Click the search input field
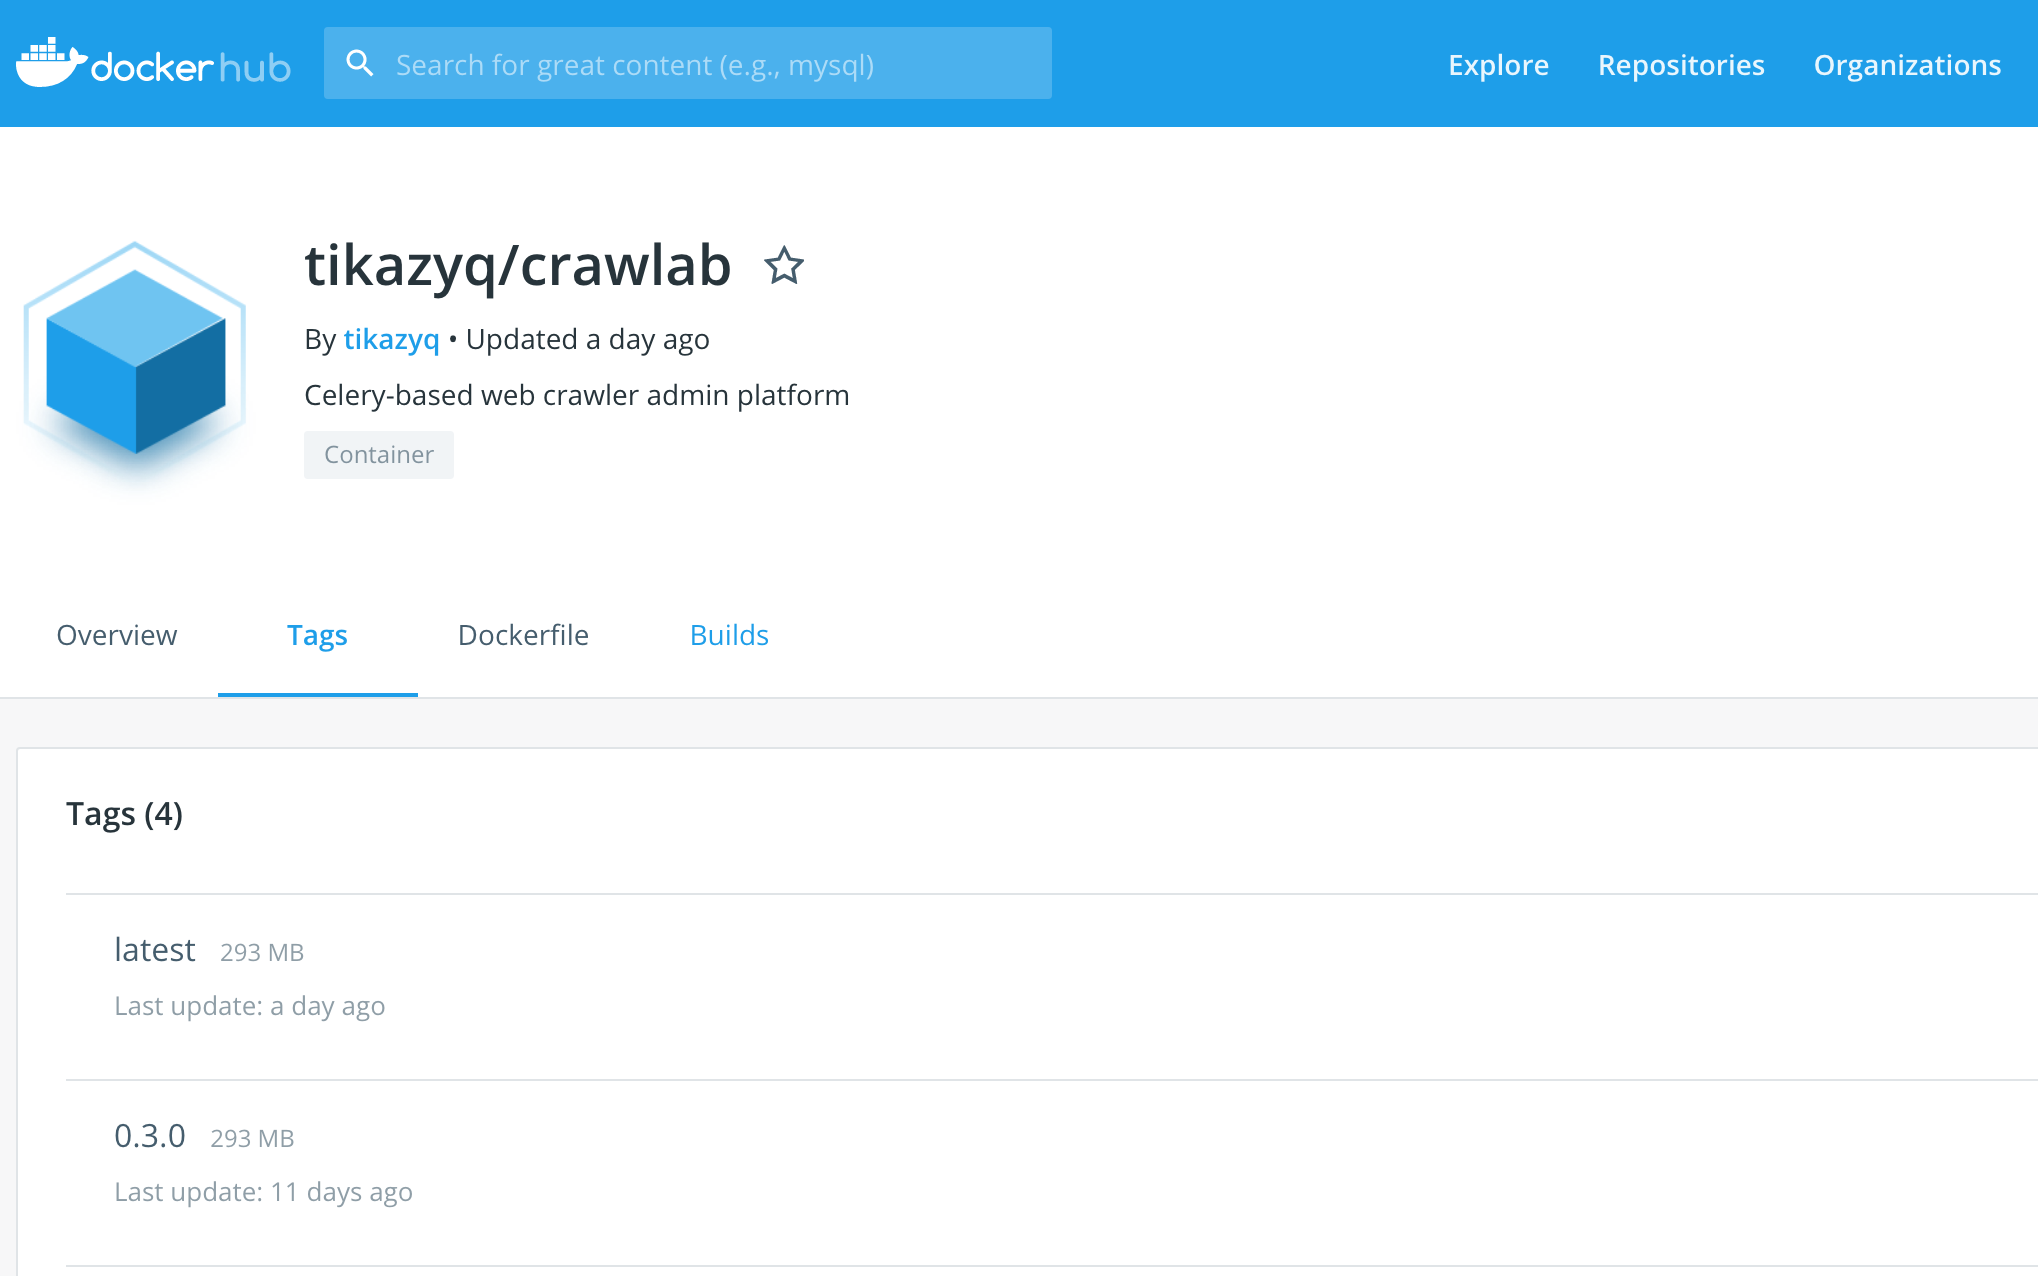The height and width of the screenshot is (1276, 2038). point(686,63)
